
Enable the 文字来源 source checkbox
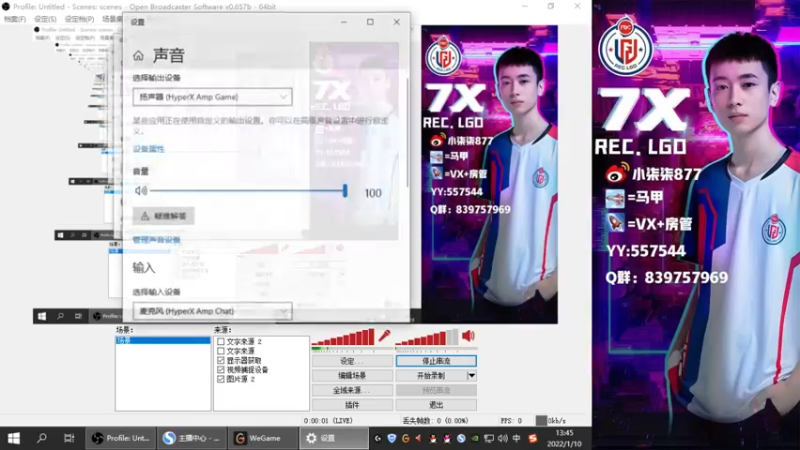[x=220, y=351]
